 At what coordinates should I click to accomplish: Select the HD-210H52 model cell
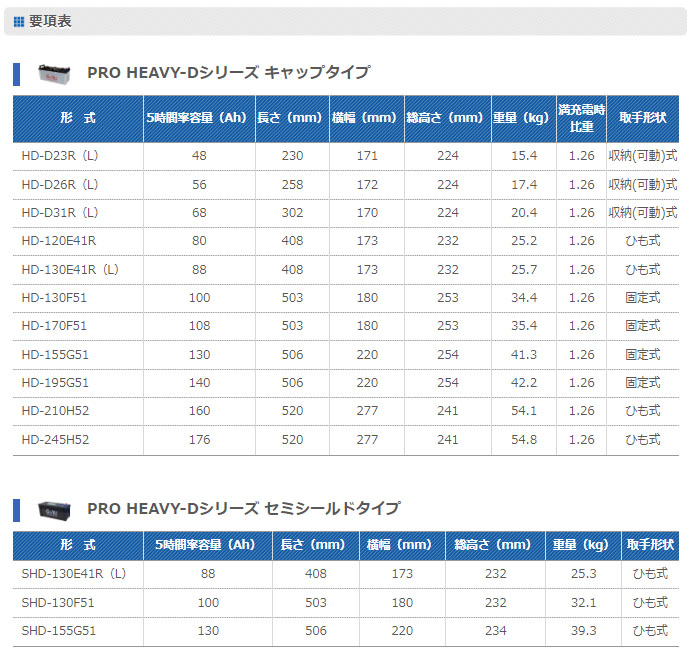point(78,411)
